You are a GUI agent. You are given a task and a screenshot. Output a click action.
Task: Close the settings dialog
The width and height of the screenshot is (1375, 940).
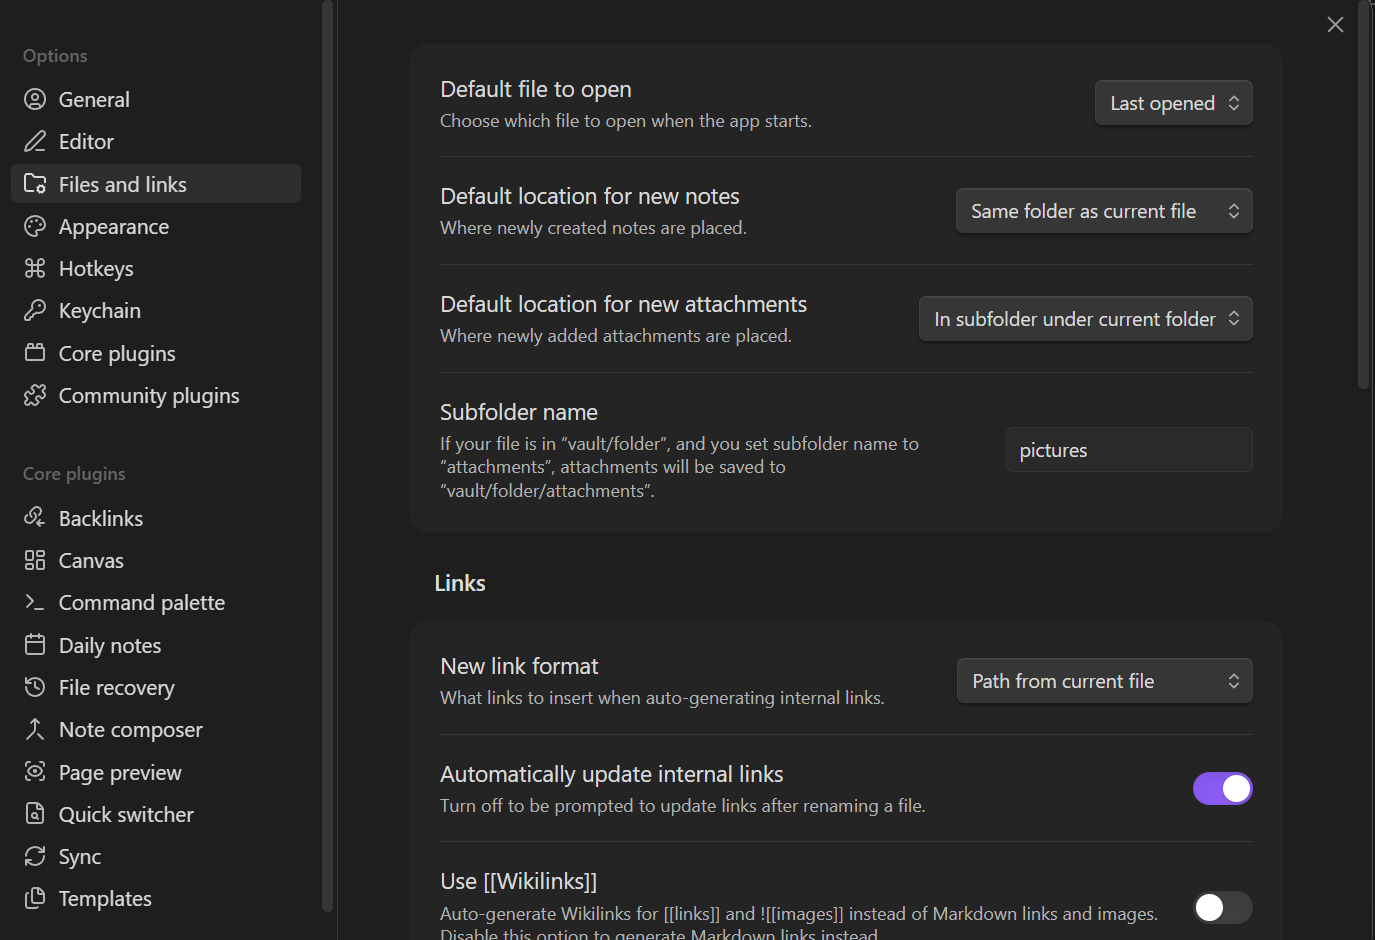[1335, 24]
